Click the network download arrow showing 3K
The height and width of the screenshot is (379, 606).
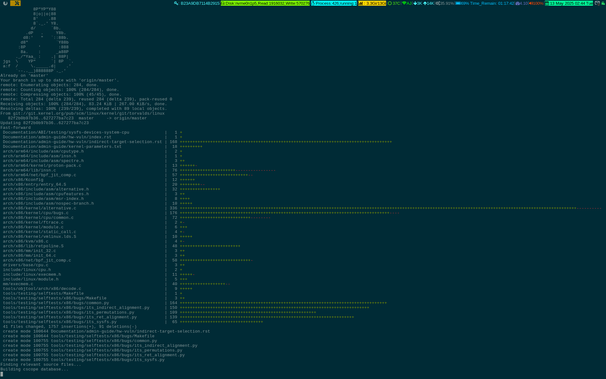pyautogui.click(x=415, y=3)
